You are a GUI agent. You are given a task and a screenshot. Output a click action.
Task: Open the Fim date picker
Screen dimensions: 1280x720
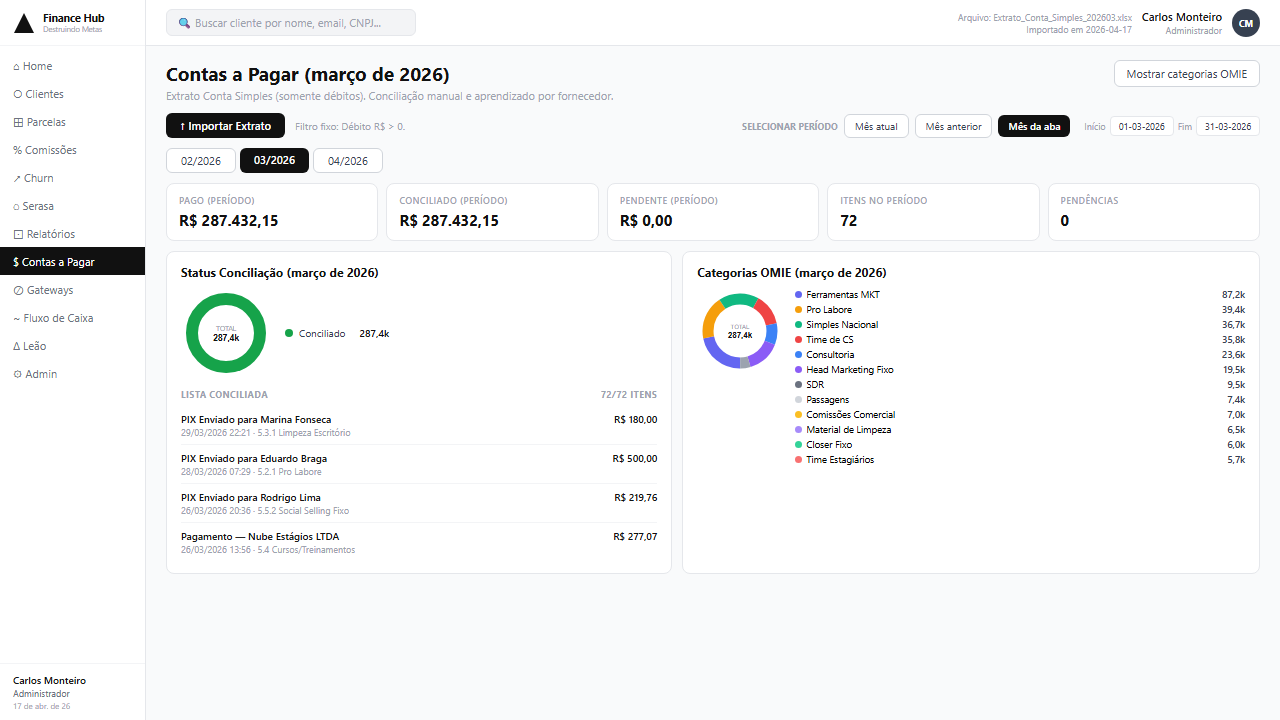(1227, 126)
